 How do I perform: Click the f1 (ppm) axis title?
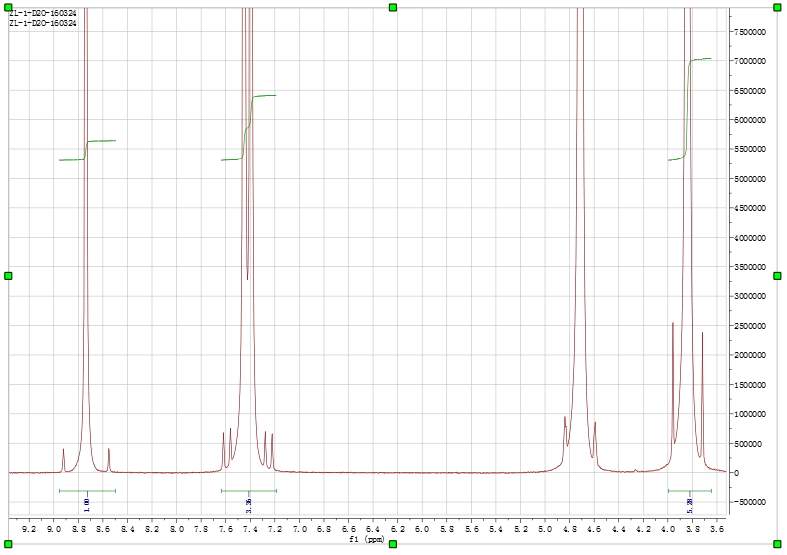(366, 539)
